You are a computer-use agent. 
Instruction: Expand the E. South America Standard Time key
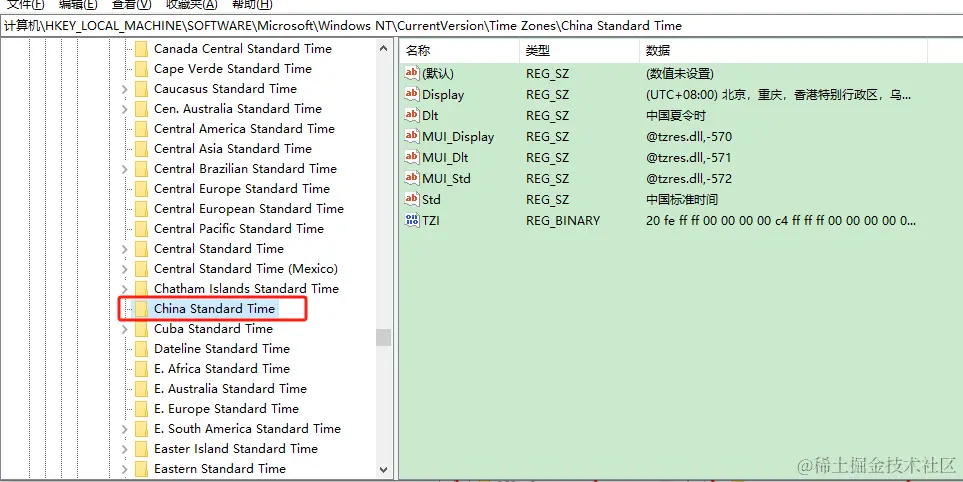(x=125, y=429)
